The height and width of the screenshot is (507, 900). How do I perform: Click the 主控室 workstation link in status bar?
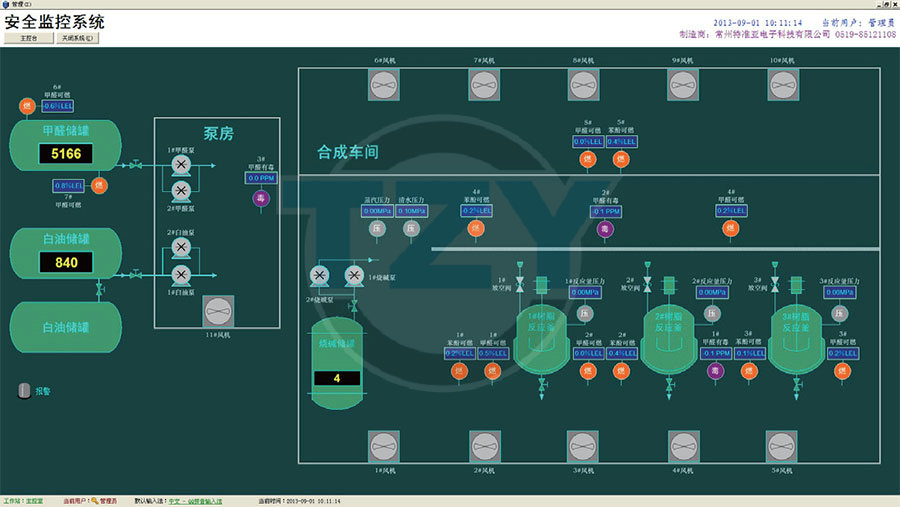pos(36,501)
